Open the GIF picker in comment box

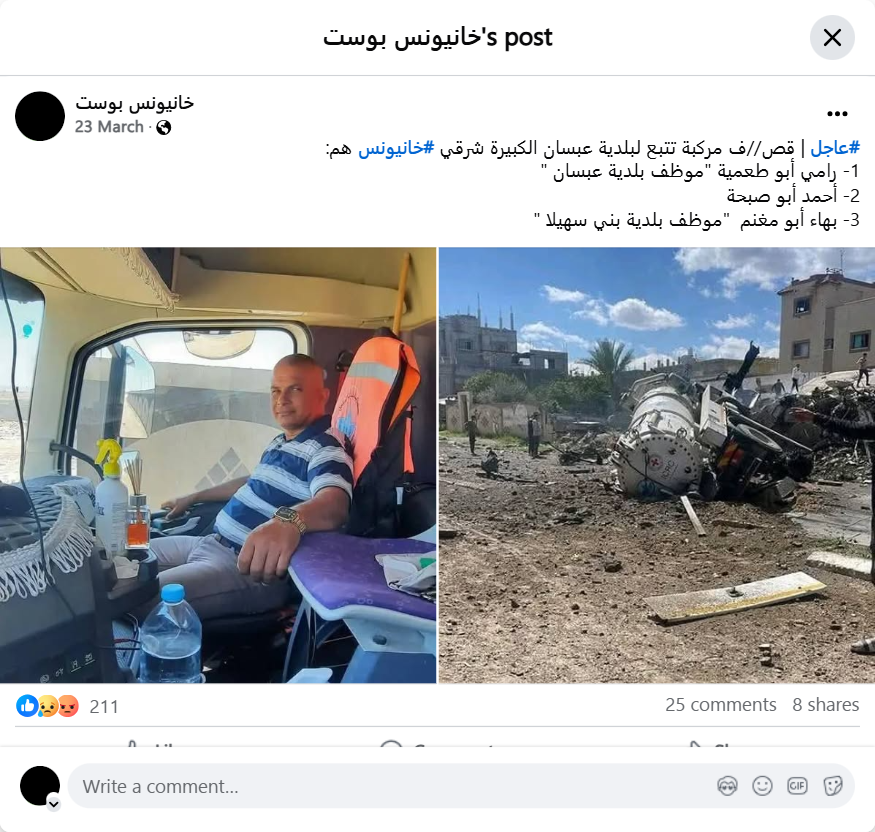coord(797,786)
